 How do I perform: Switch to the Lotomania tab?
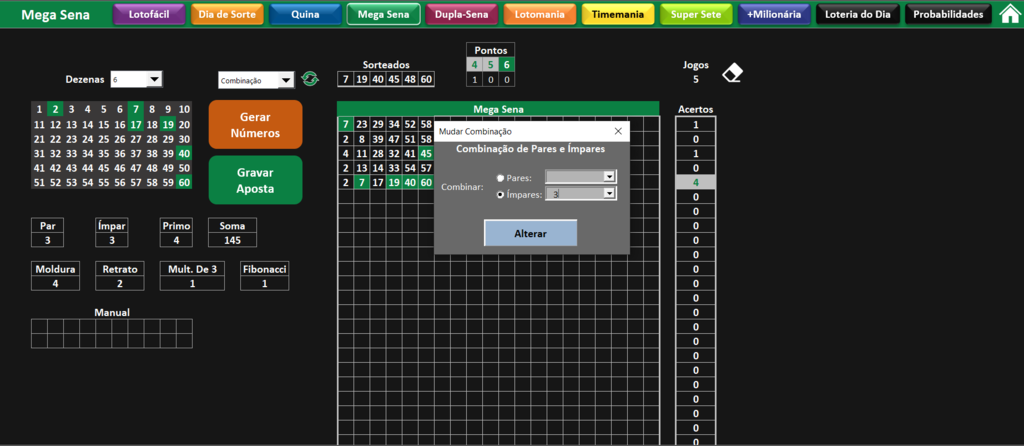tap(539, 14)
